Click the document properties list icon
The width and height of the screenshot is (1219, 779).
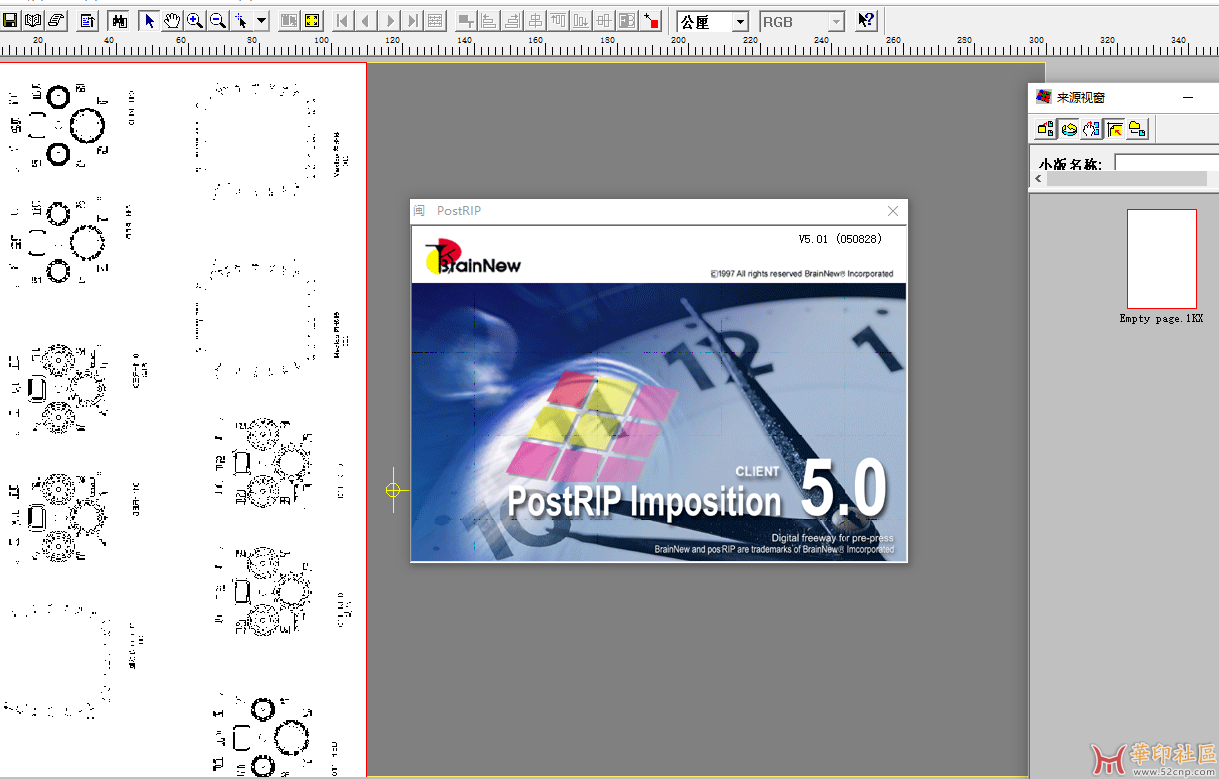[87, 20]
